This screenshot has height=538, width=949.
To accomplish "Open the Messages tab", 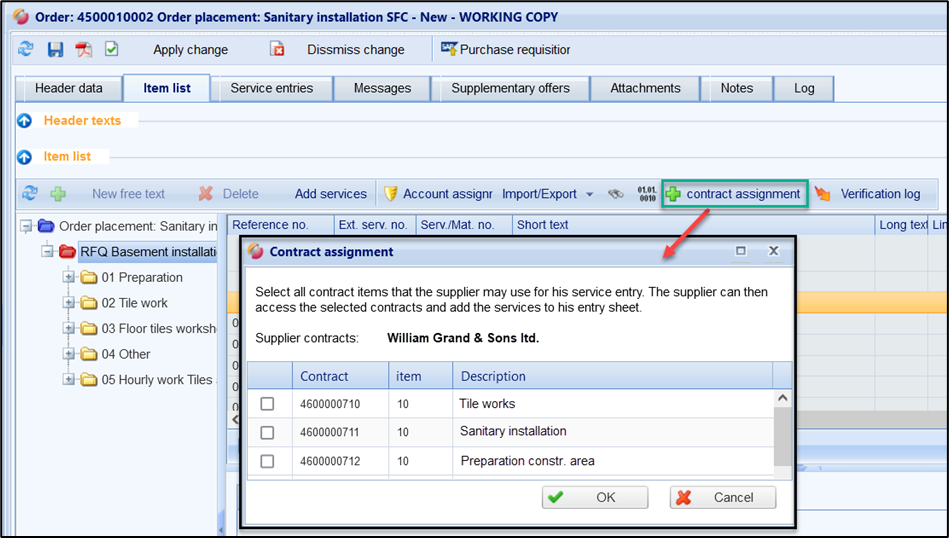I will pos(383,88).
